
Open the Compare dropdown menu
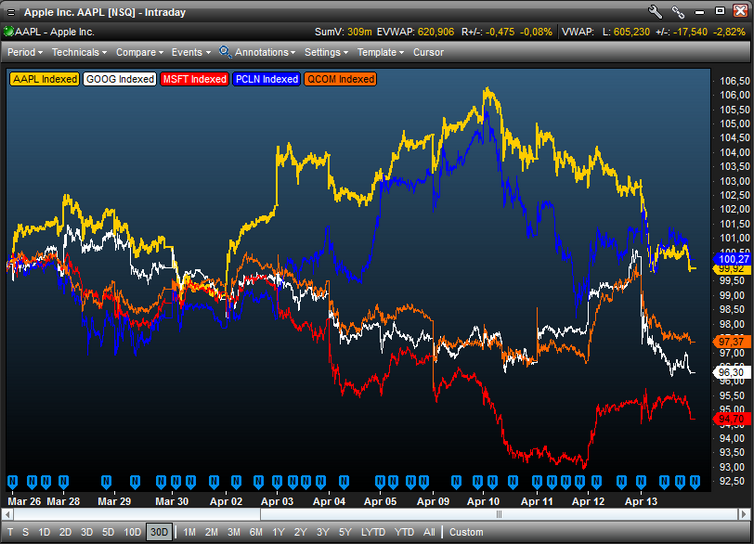point(139,52)
